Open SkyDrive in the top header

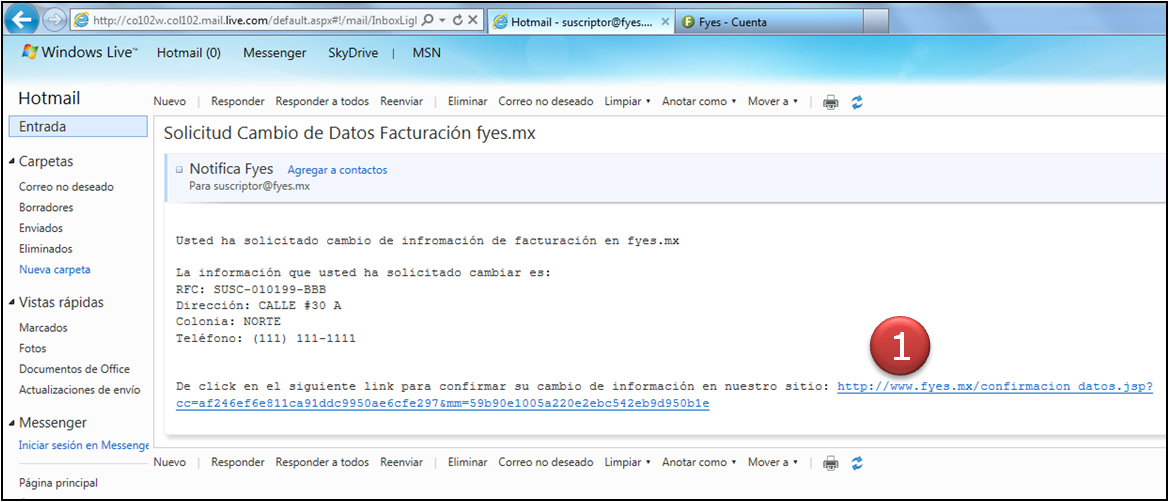click(353, 53)
